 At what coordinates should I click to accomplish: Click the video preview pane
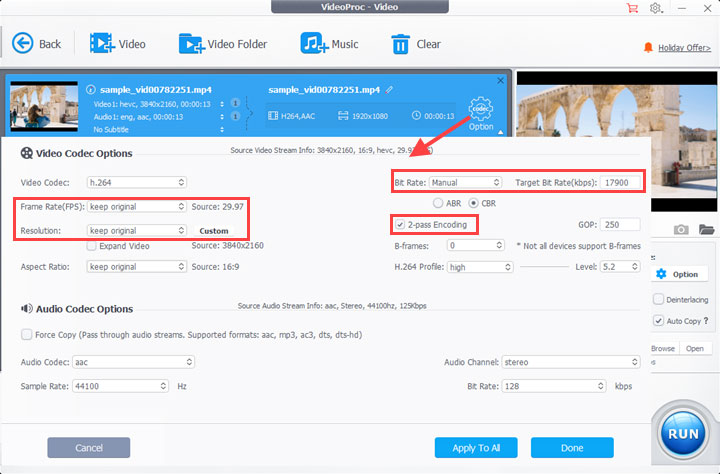pos(617,141)
